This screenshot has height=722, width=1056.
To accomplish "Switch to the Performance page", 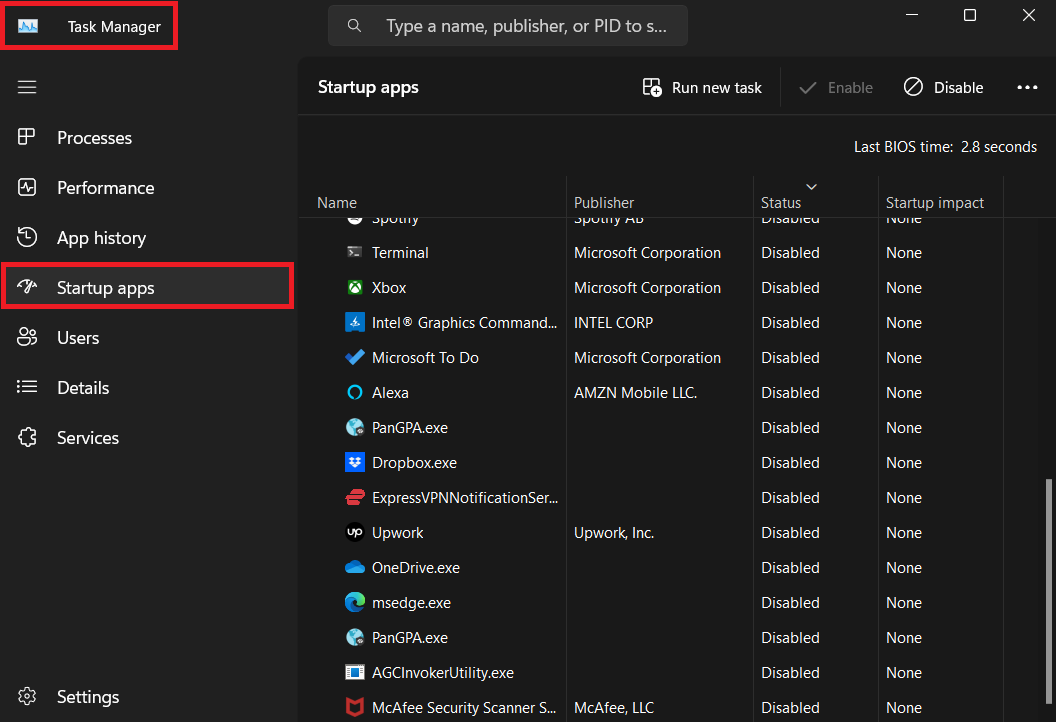I will pos(147,187).
